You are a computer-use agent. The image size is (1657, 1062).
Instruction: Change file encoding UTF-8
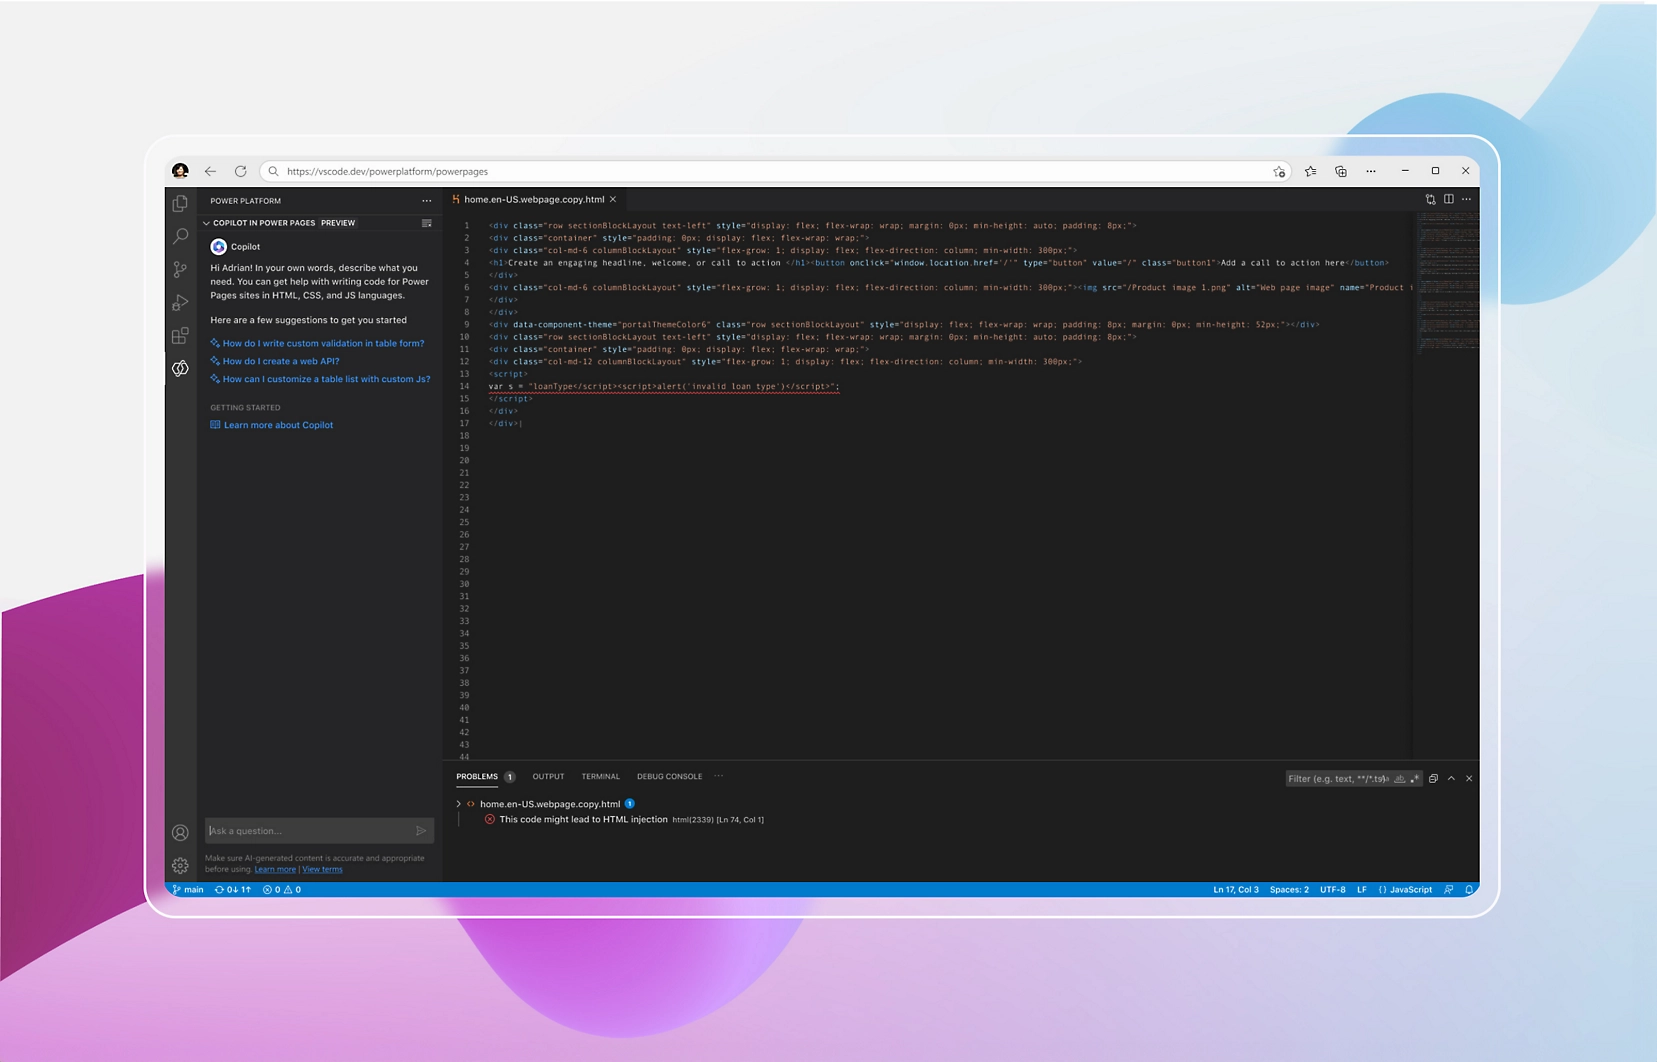(1333, 890)
